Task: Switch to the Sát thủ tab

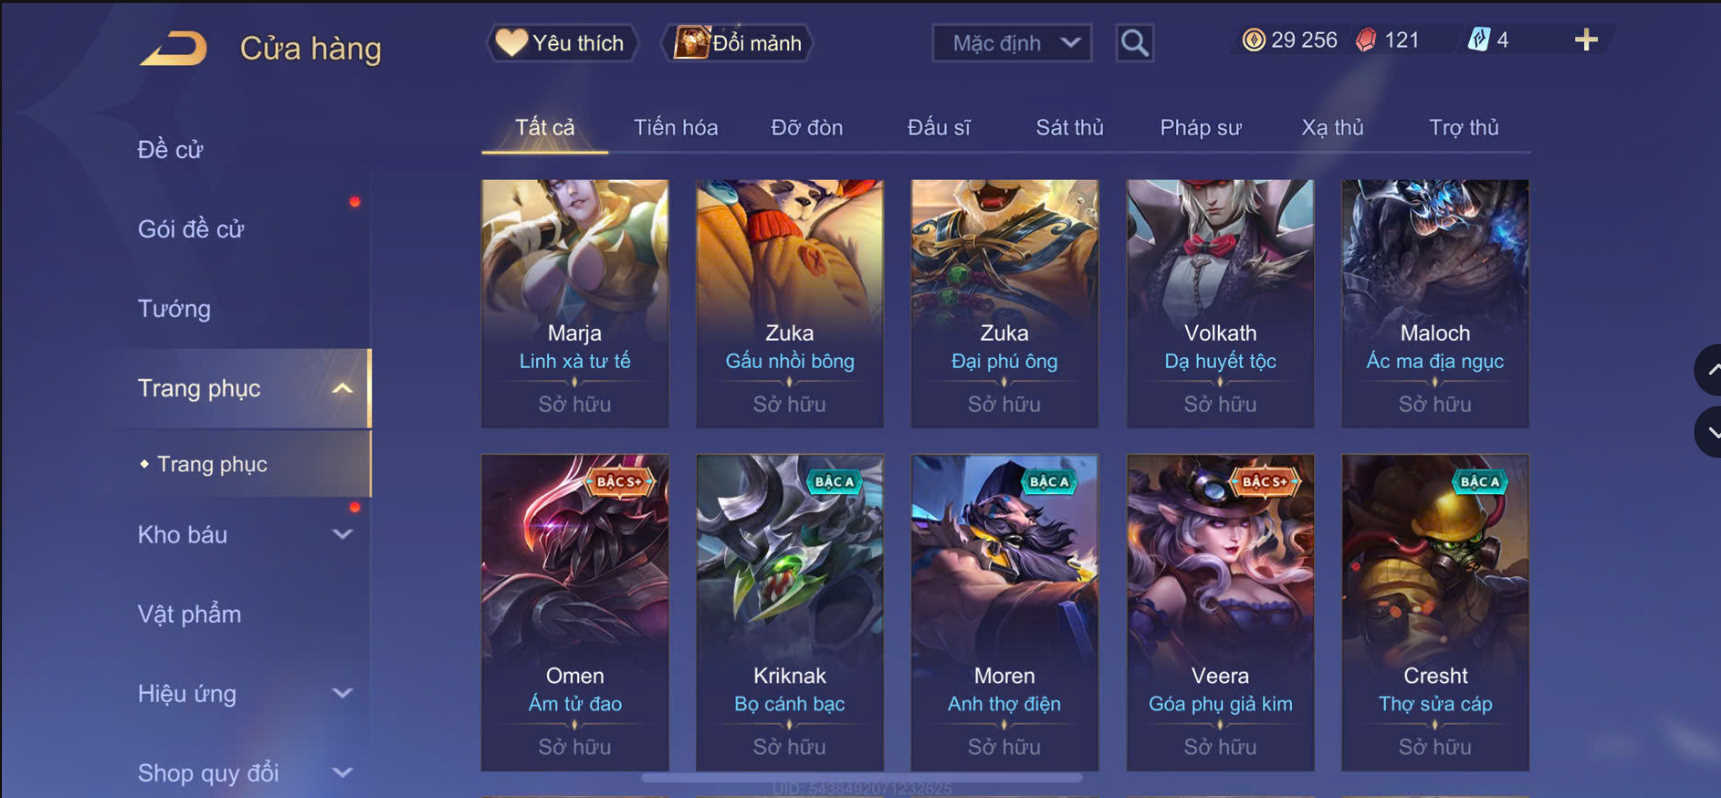Action: (1069, 128)
